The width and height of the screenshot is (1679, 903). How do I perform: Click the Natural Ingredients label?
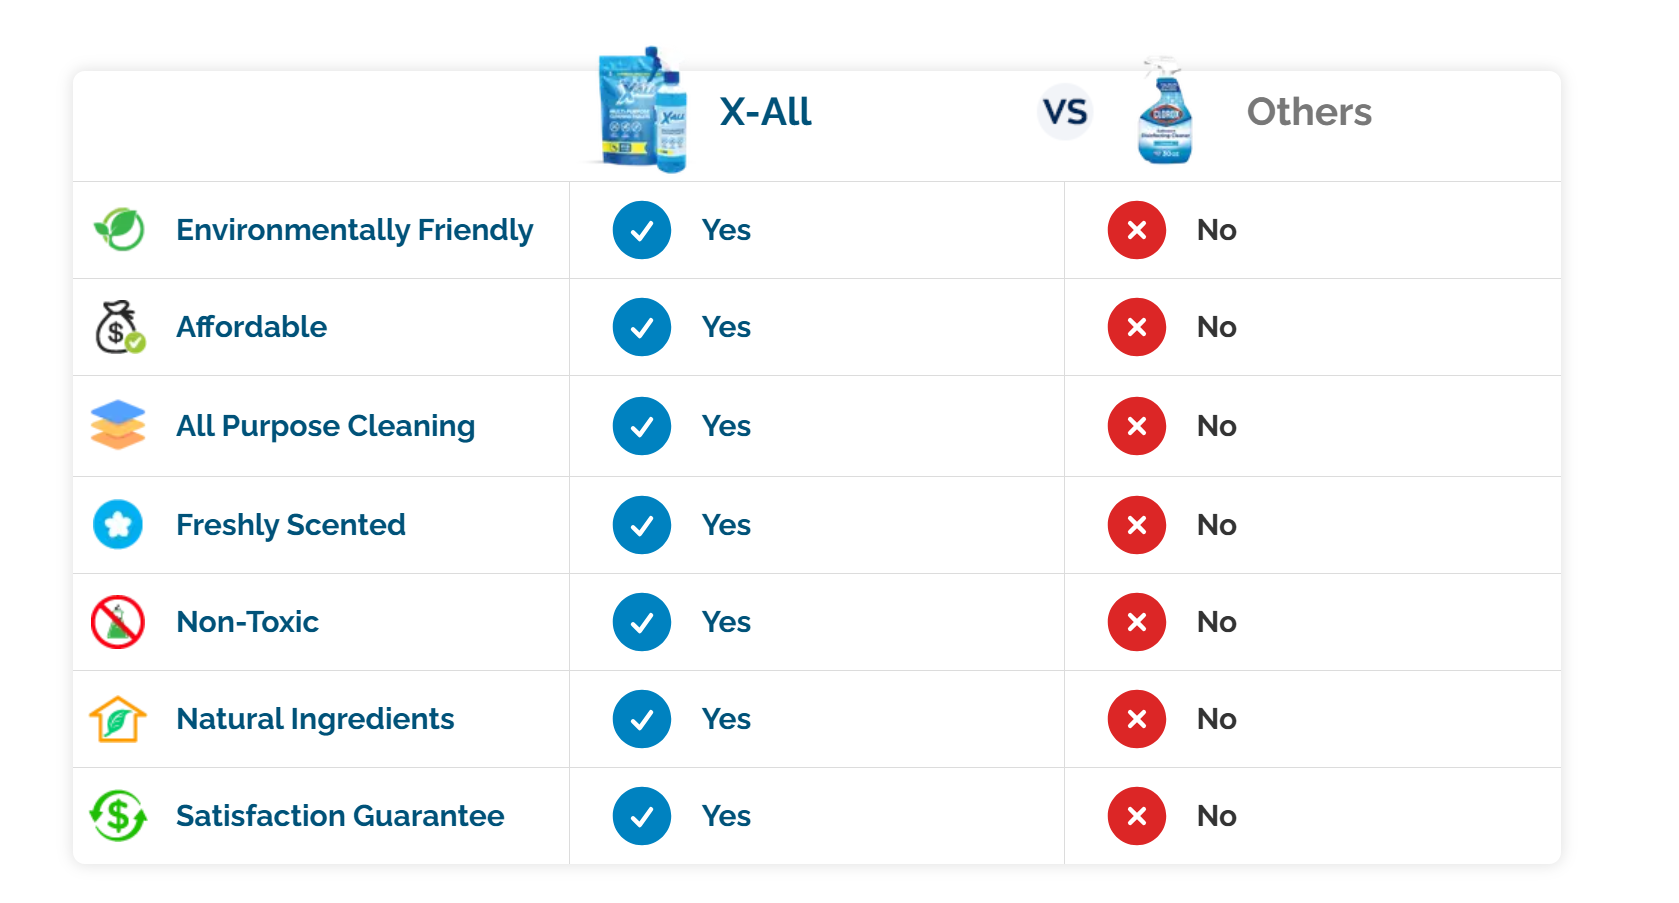click(315, 719)
